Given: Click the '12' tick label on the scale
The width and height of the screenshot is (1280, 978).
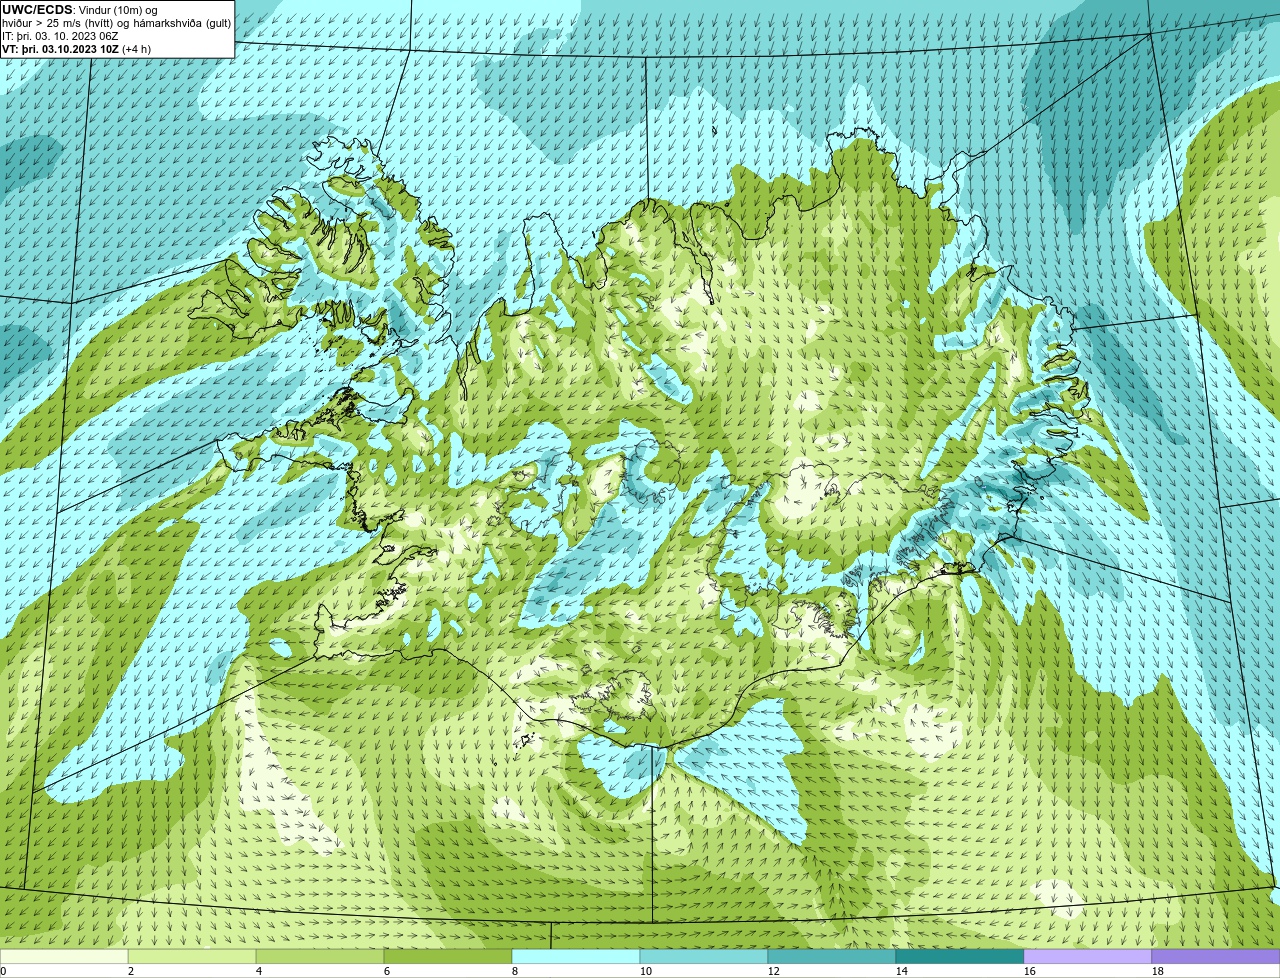Looking at the screenshot, I should [774, 971].
